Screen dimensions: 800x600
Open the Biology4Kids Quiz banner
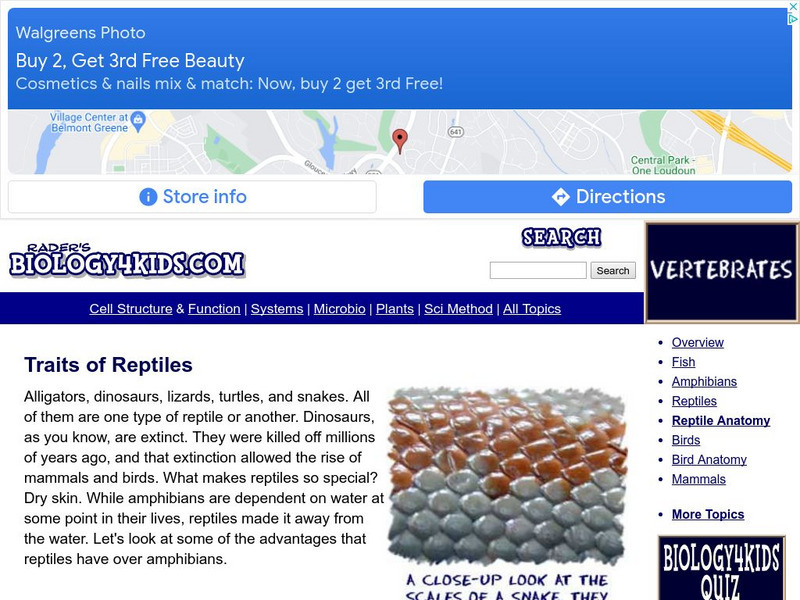(x=721, y=568)
